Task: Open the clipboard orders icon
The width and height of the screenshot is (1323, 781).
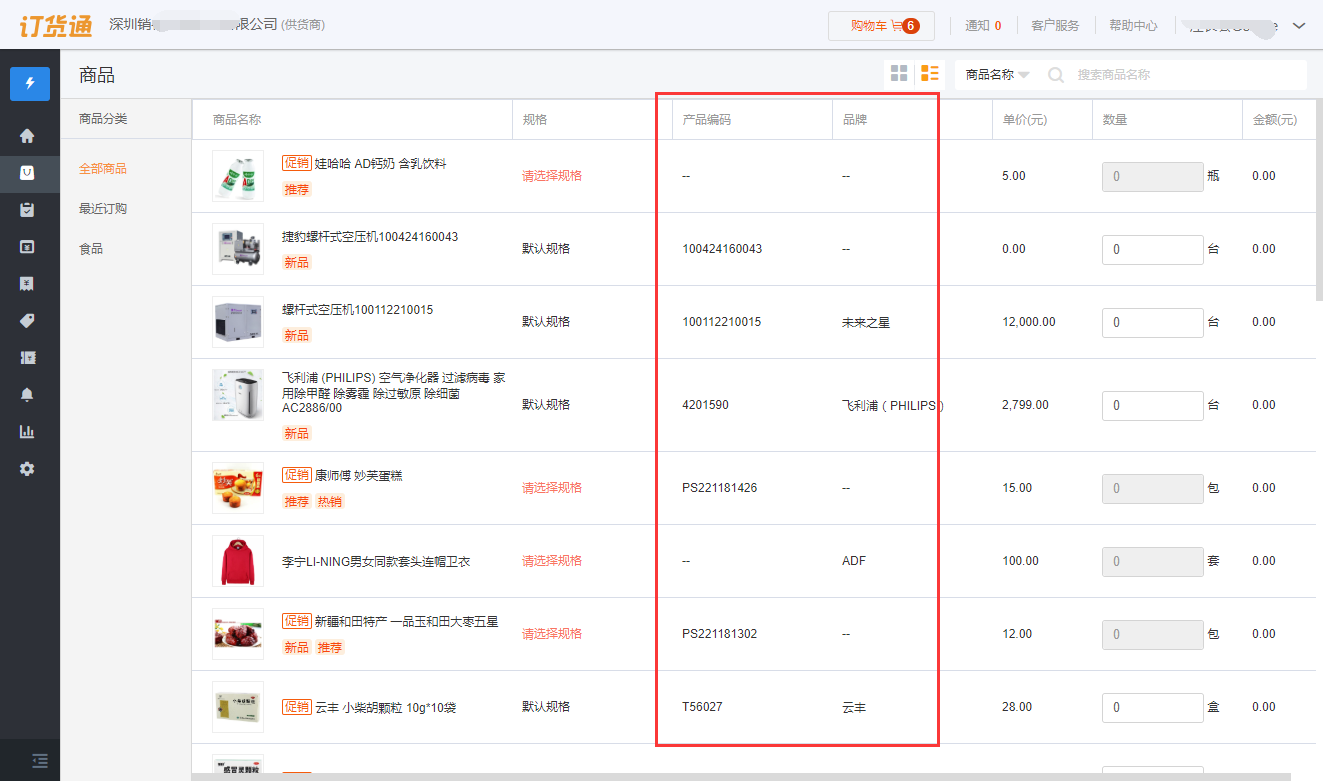Action: [27, 210]
